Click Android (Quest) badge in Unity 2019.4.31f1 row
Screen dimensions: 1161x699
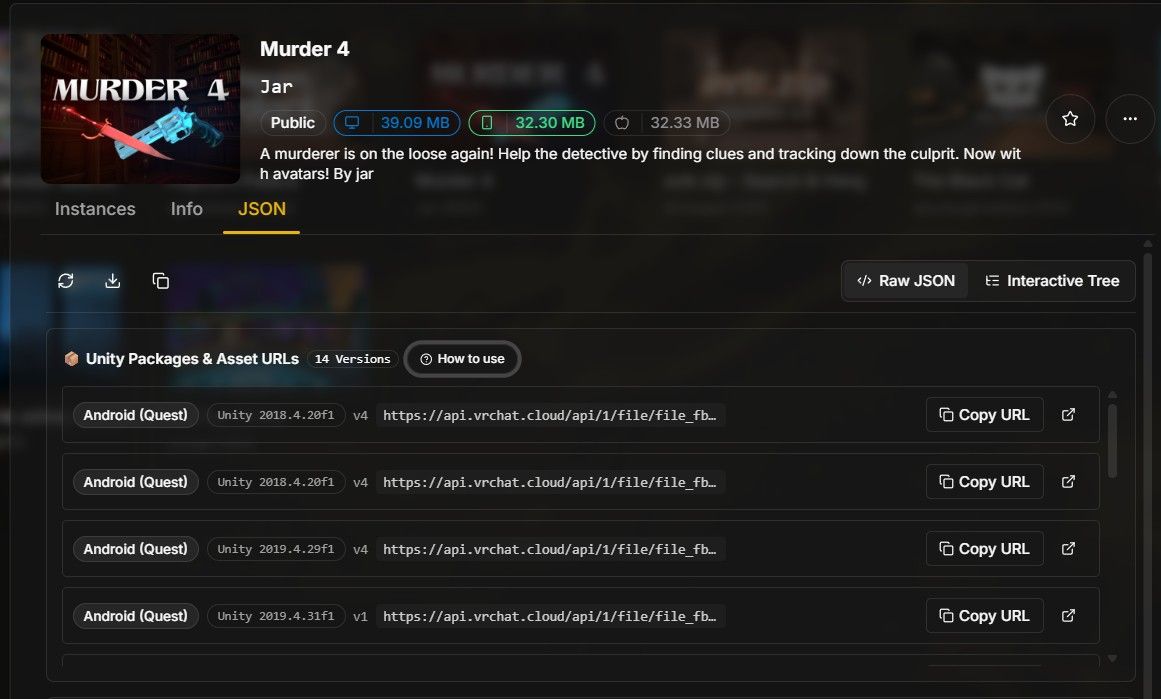(135, 616)
